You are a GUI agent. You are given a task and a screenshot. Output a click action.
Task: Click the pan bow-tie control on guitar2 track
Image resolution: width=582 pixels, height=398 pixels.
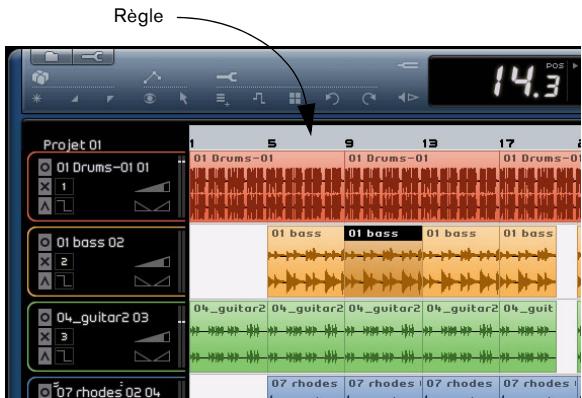pyautogui.click(x=152, y=356)
